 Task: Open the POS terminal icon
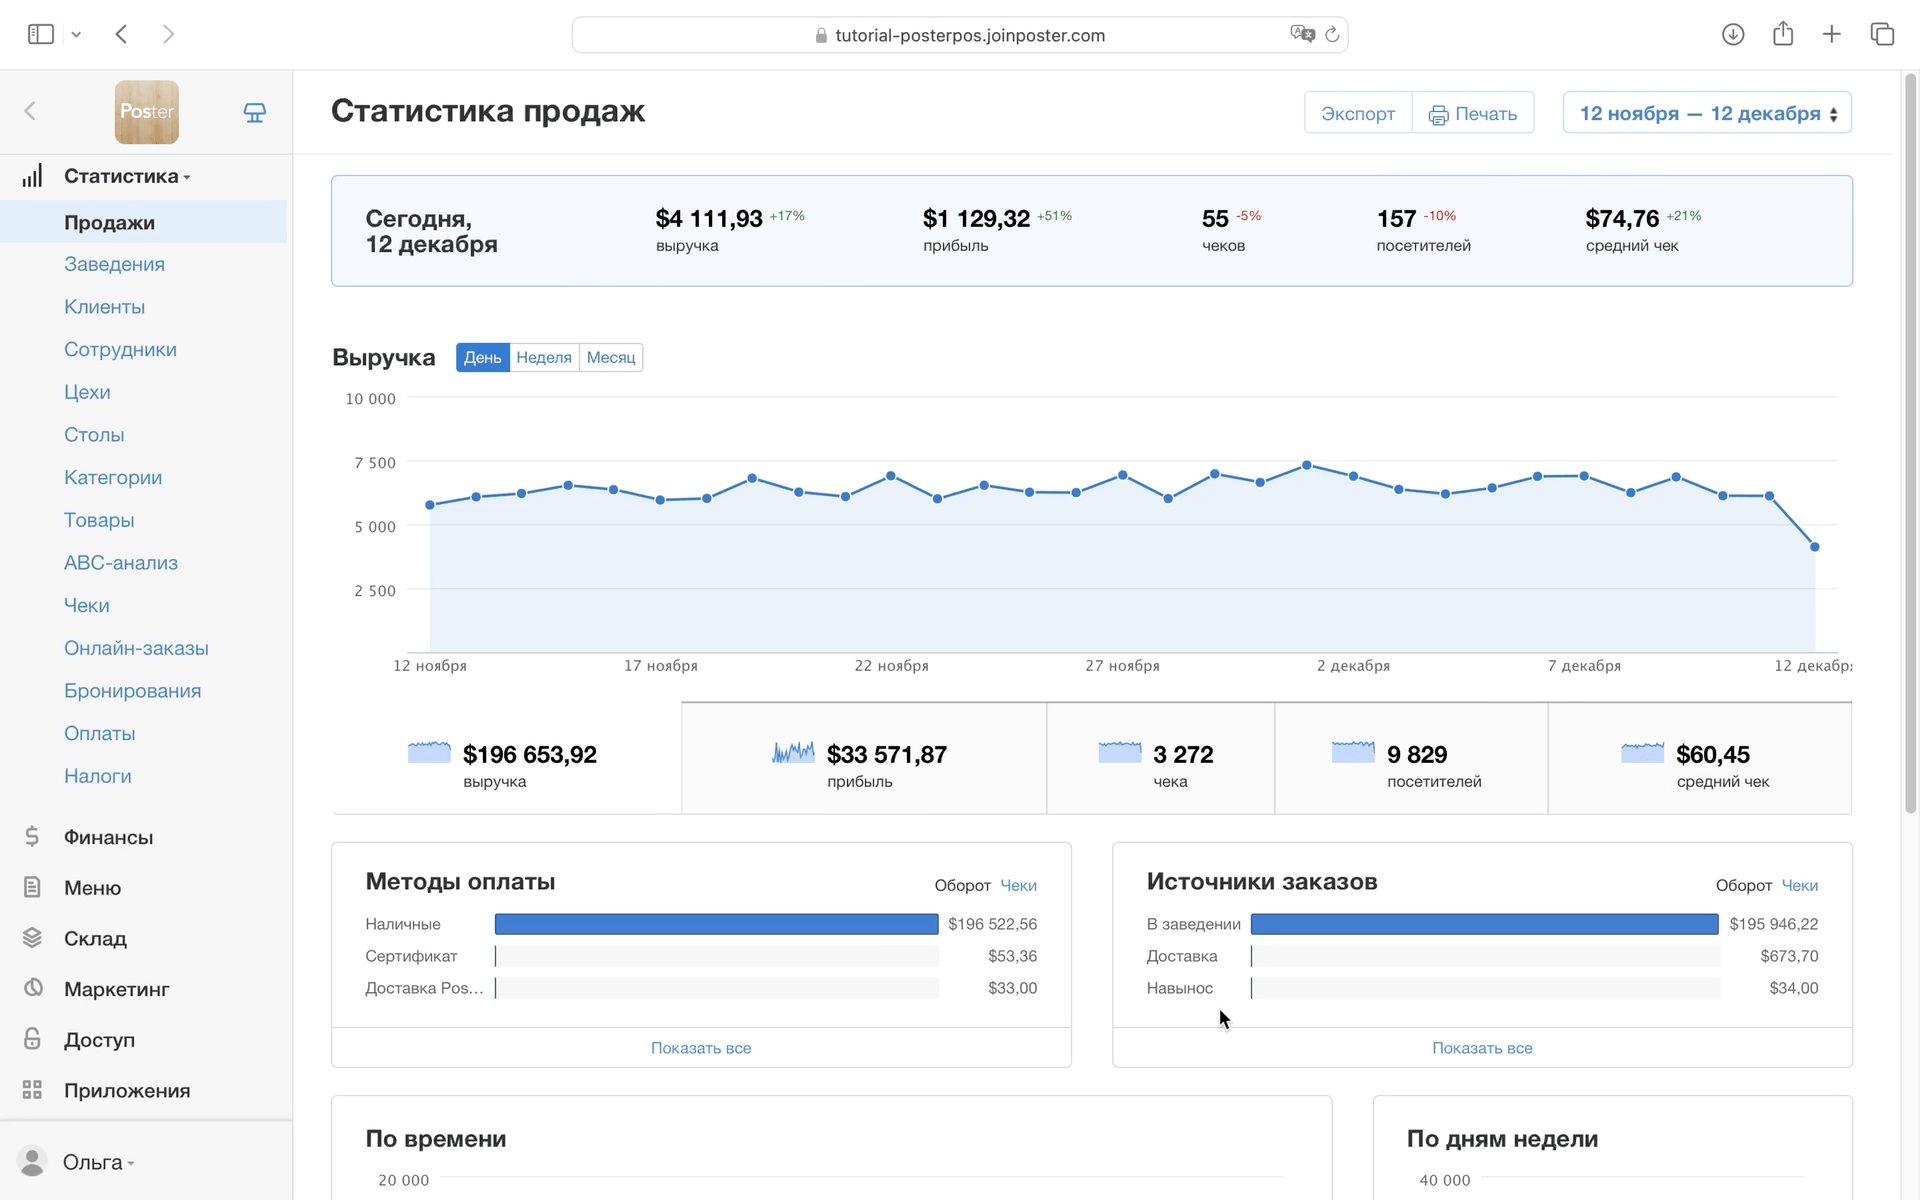point(255,112)
